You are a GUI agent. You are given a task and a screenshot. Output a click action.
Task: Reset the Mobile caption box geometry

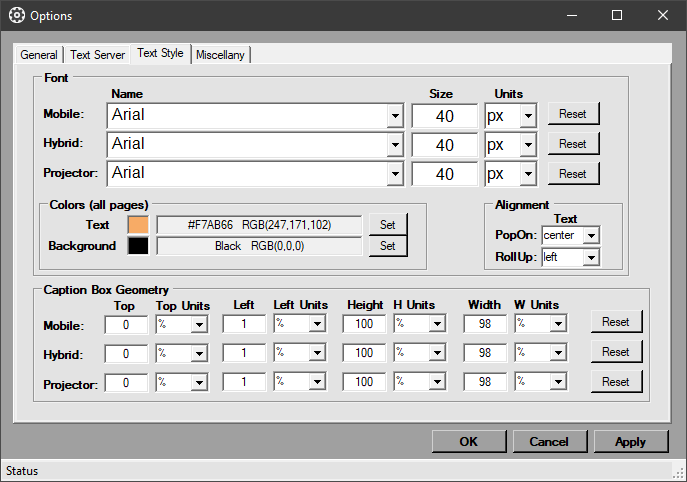pos(616,322)
